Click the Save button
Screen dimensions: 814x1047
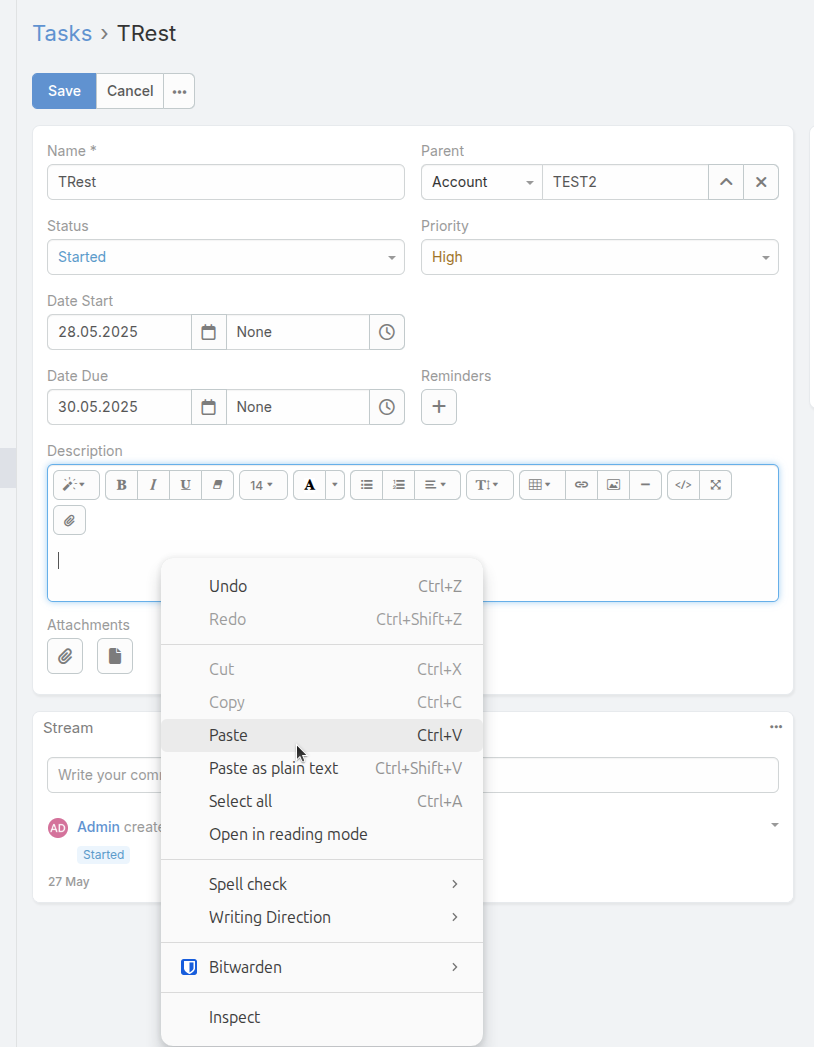coord(64,91)
